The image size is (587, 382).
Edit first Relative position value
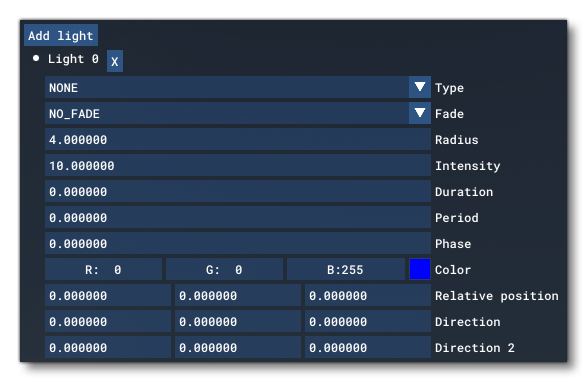pos(108,295)
